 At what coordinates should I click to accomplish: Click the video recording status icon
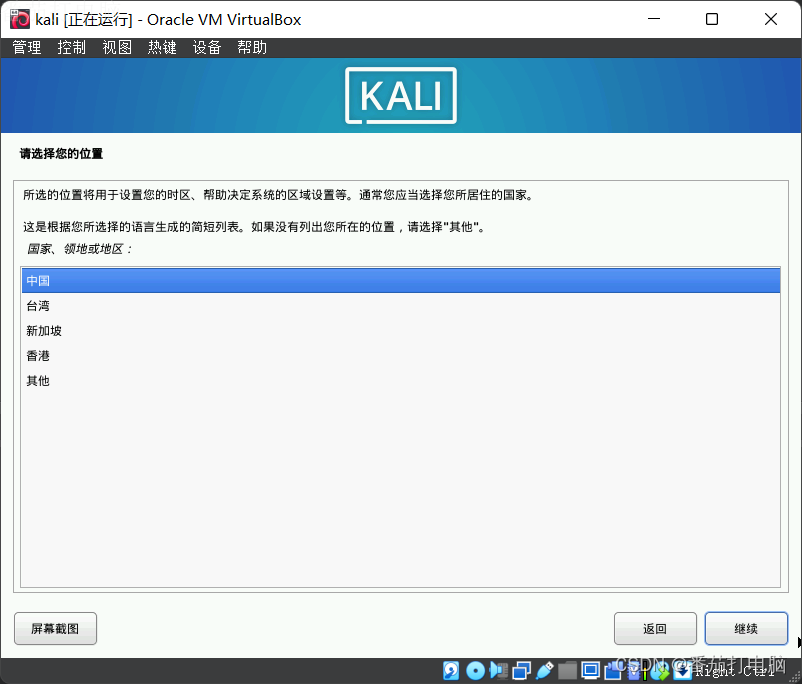click(x=613, y=671)
